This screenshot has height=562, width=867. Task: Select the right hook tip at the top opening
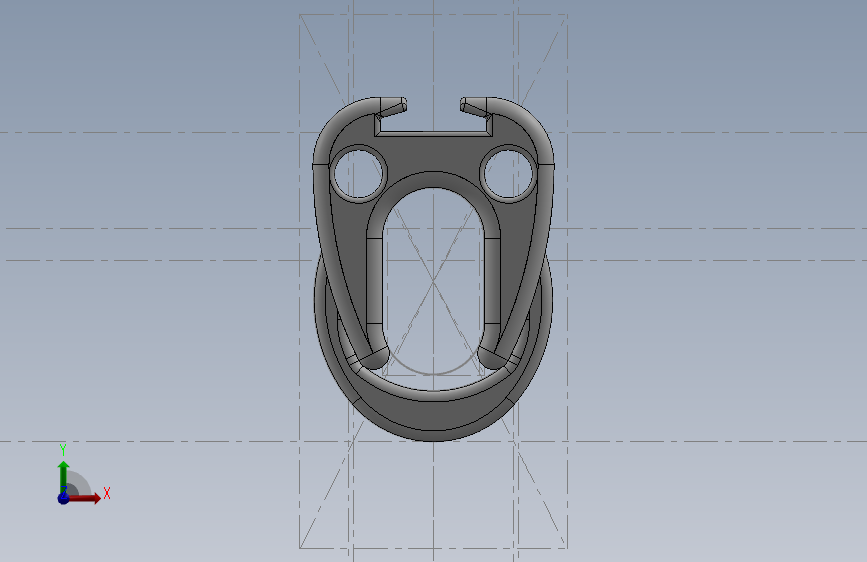[x=474, y=107]
